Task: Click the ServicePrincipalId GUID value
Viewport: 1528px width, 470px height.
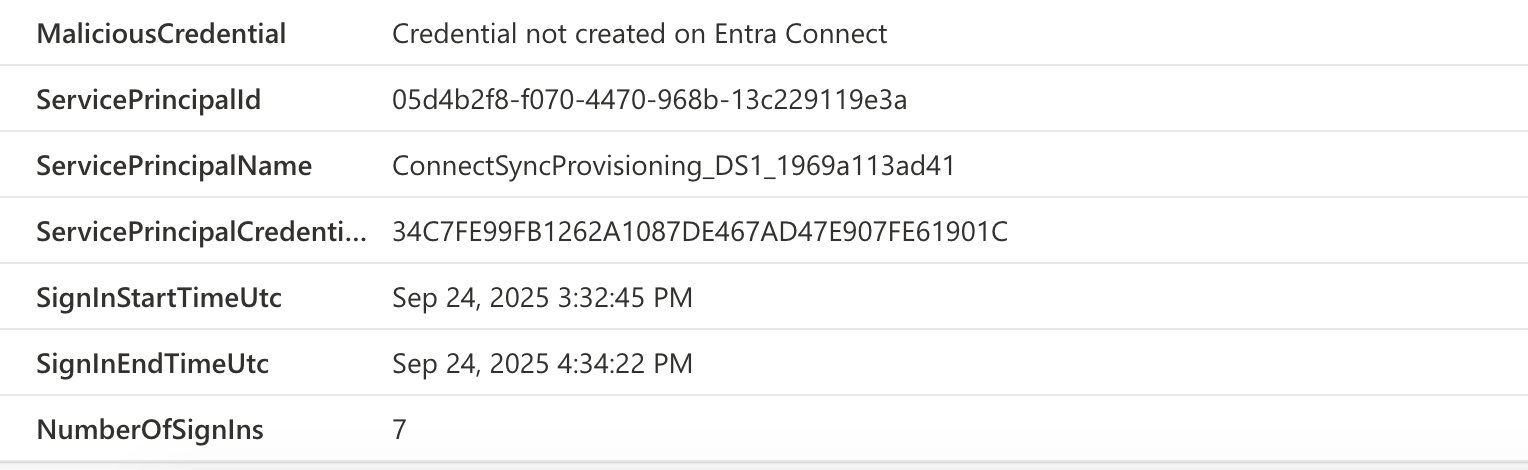Action: pyautogui.click(x=650, y=100)
